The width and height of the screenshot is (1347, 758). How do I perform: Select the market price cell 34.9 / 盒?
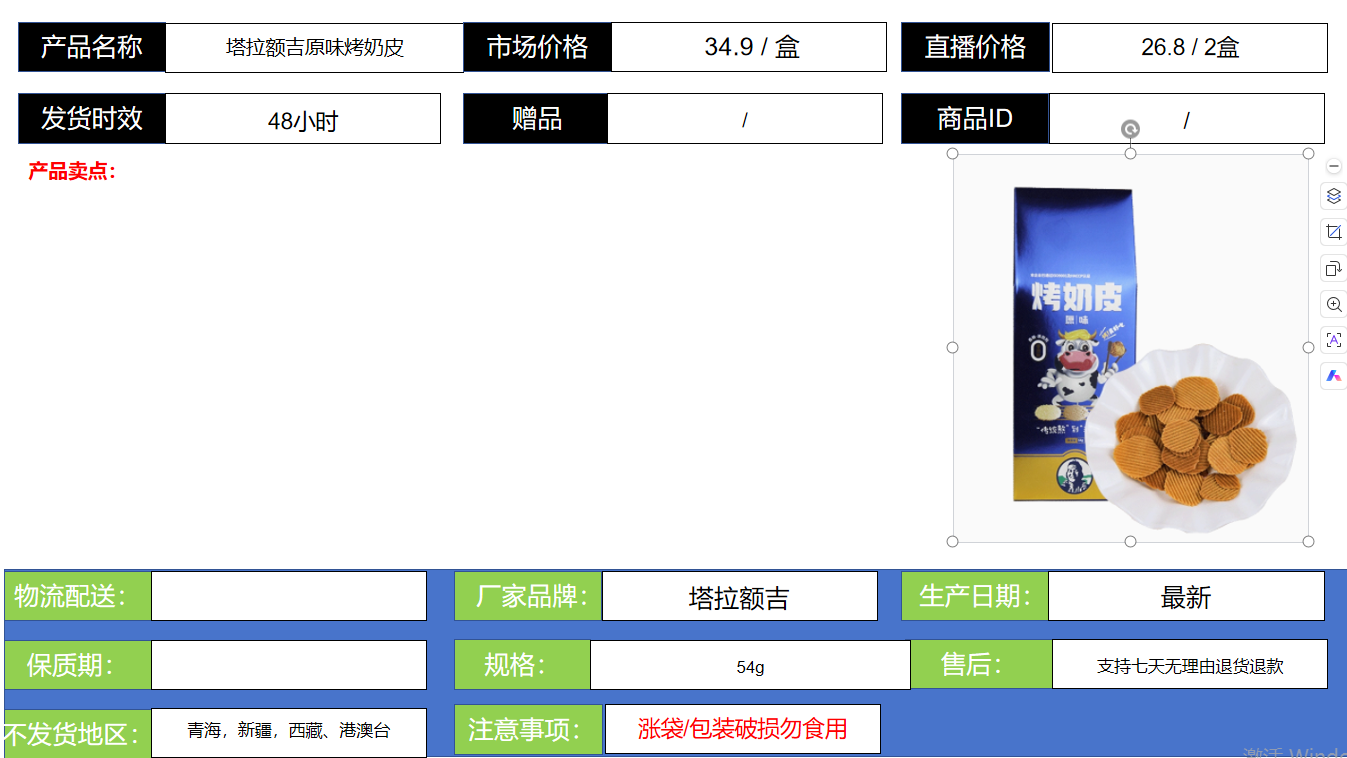(749, 47)
